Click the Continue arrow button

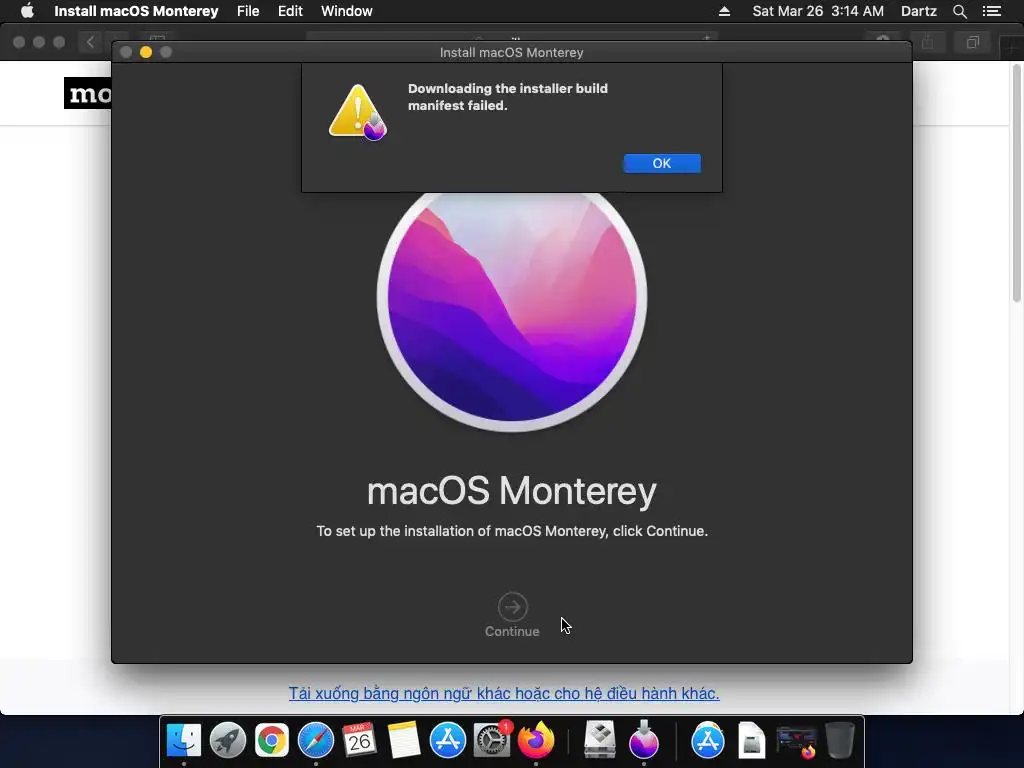(x=513, y=607)
